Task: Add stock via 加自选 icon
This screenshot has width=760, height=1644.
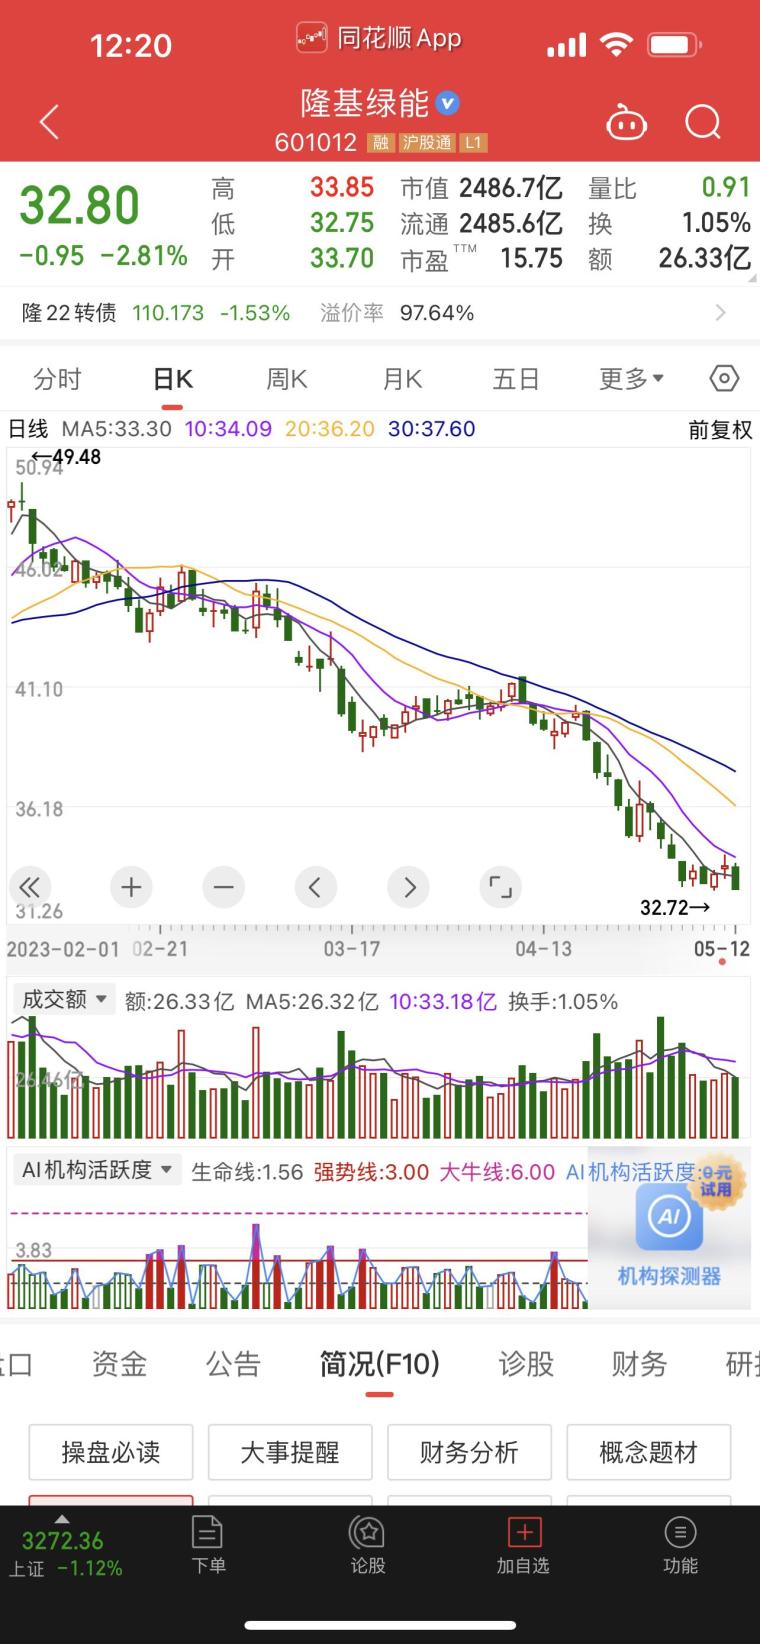Action: [x=524, y=1545]
